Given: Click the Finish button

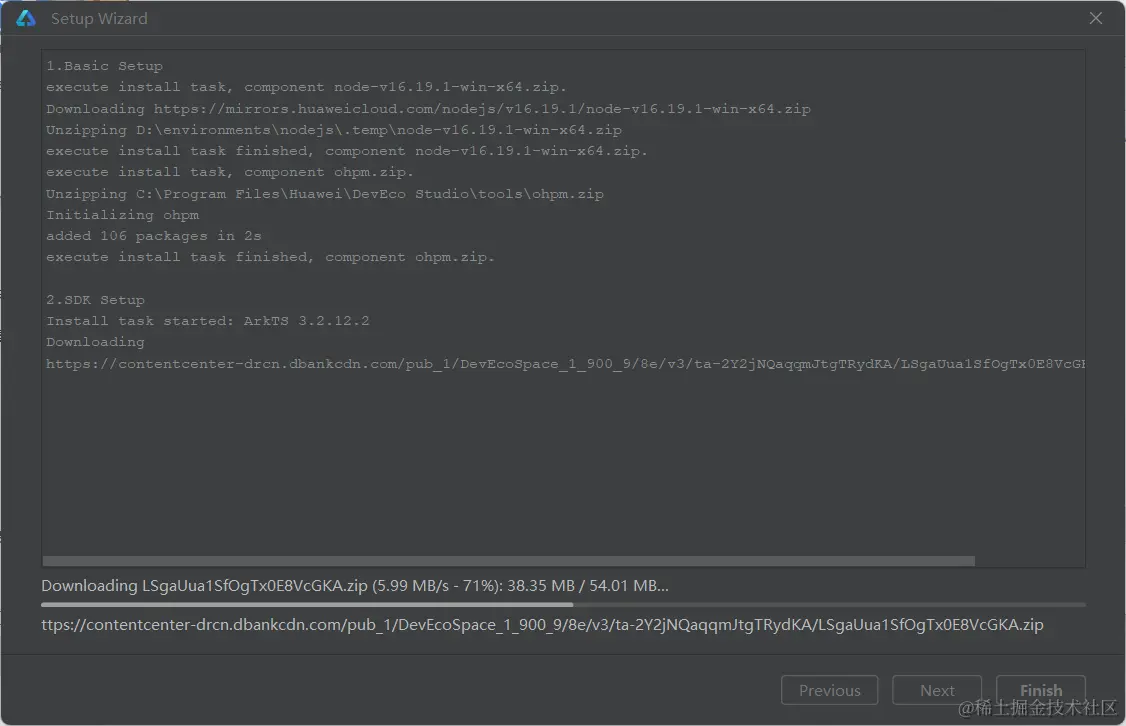Looking at the screenshot, I should point(1041,690).
